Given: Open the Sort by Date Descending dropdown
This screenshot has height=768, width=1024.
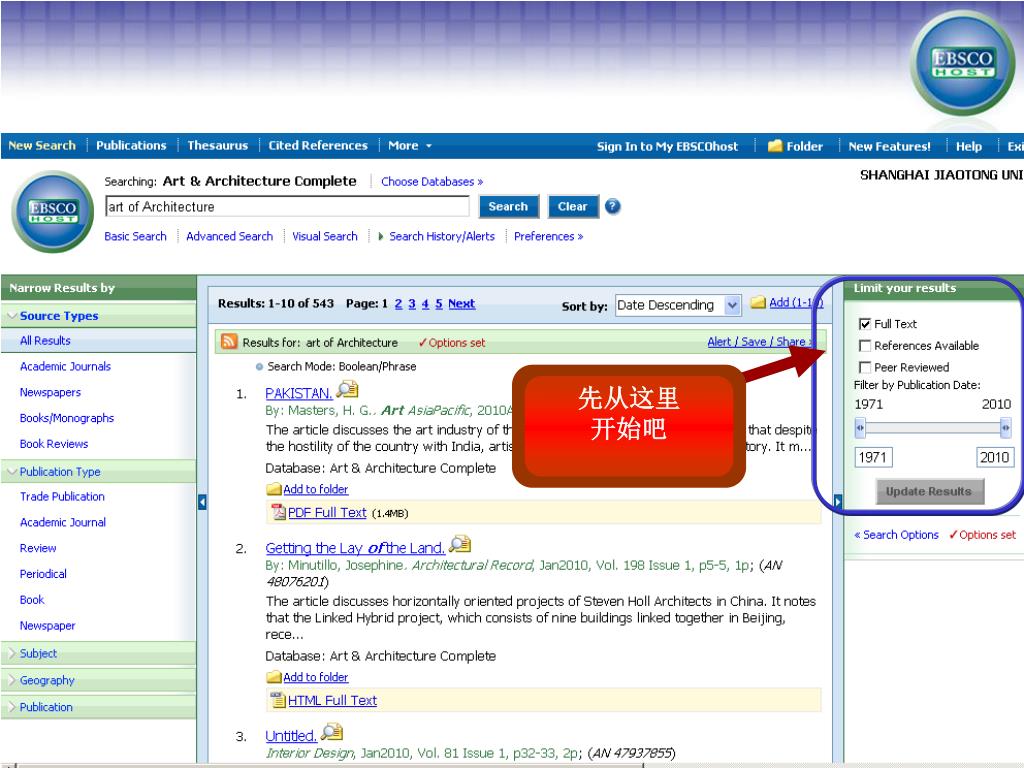Looking at the screenshot, I should (678, 305).
